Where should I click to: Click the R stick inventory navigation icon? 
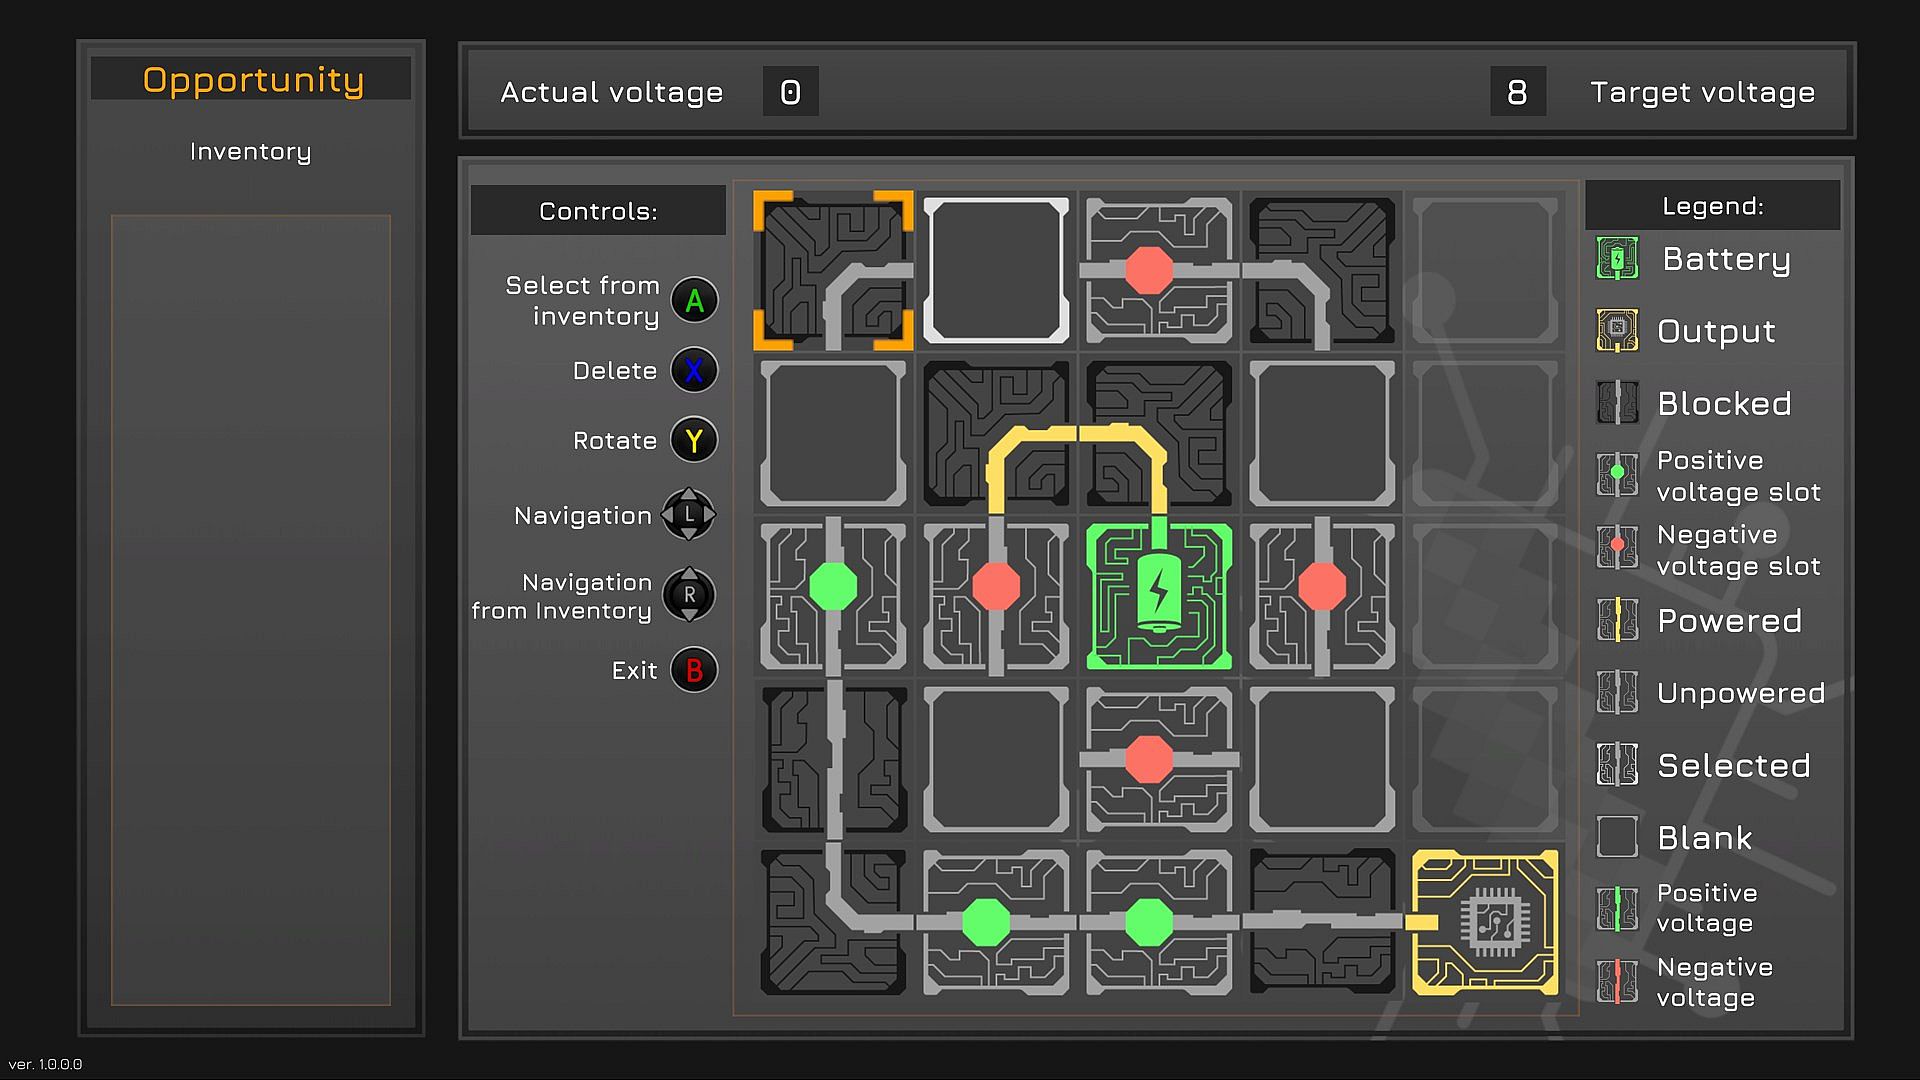pyautogui.click(x=689, y=595)
